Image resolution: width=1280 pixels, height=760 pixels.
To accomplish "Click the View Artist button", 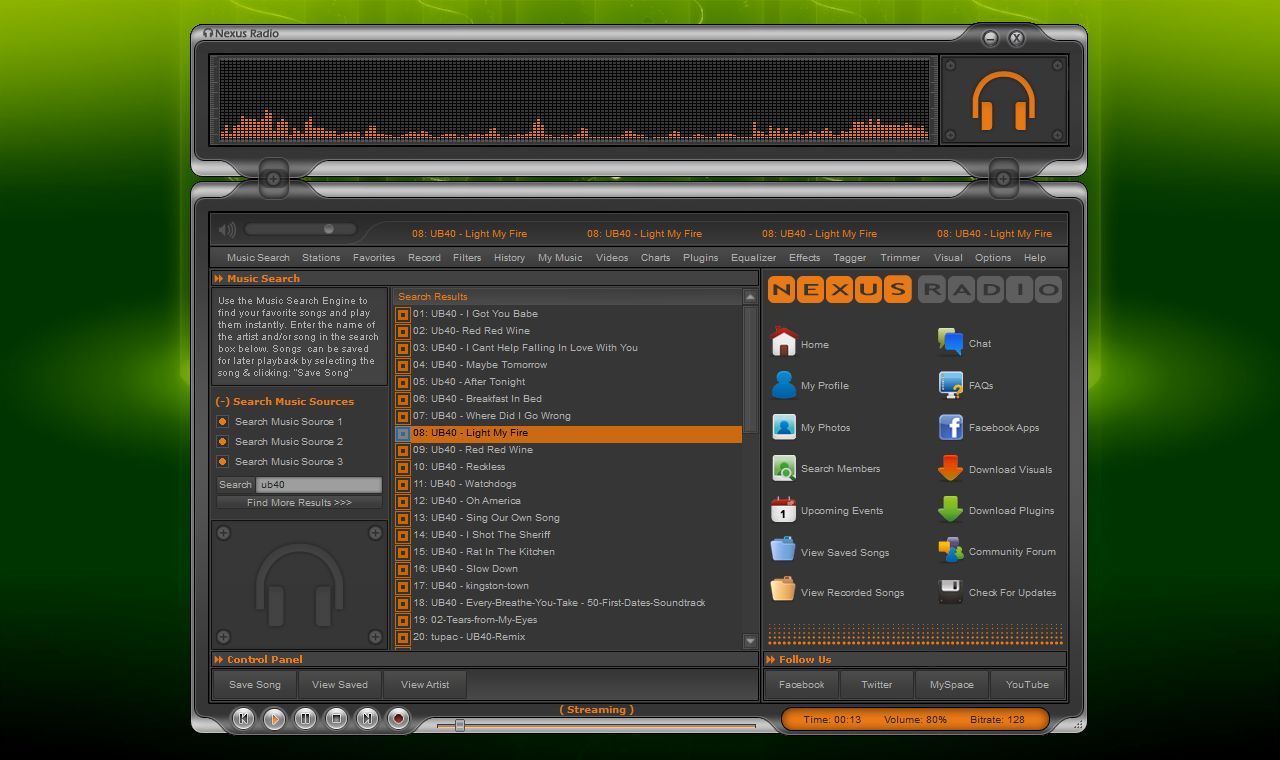I will click(x=425, y=685).
